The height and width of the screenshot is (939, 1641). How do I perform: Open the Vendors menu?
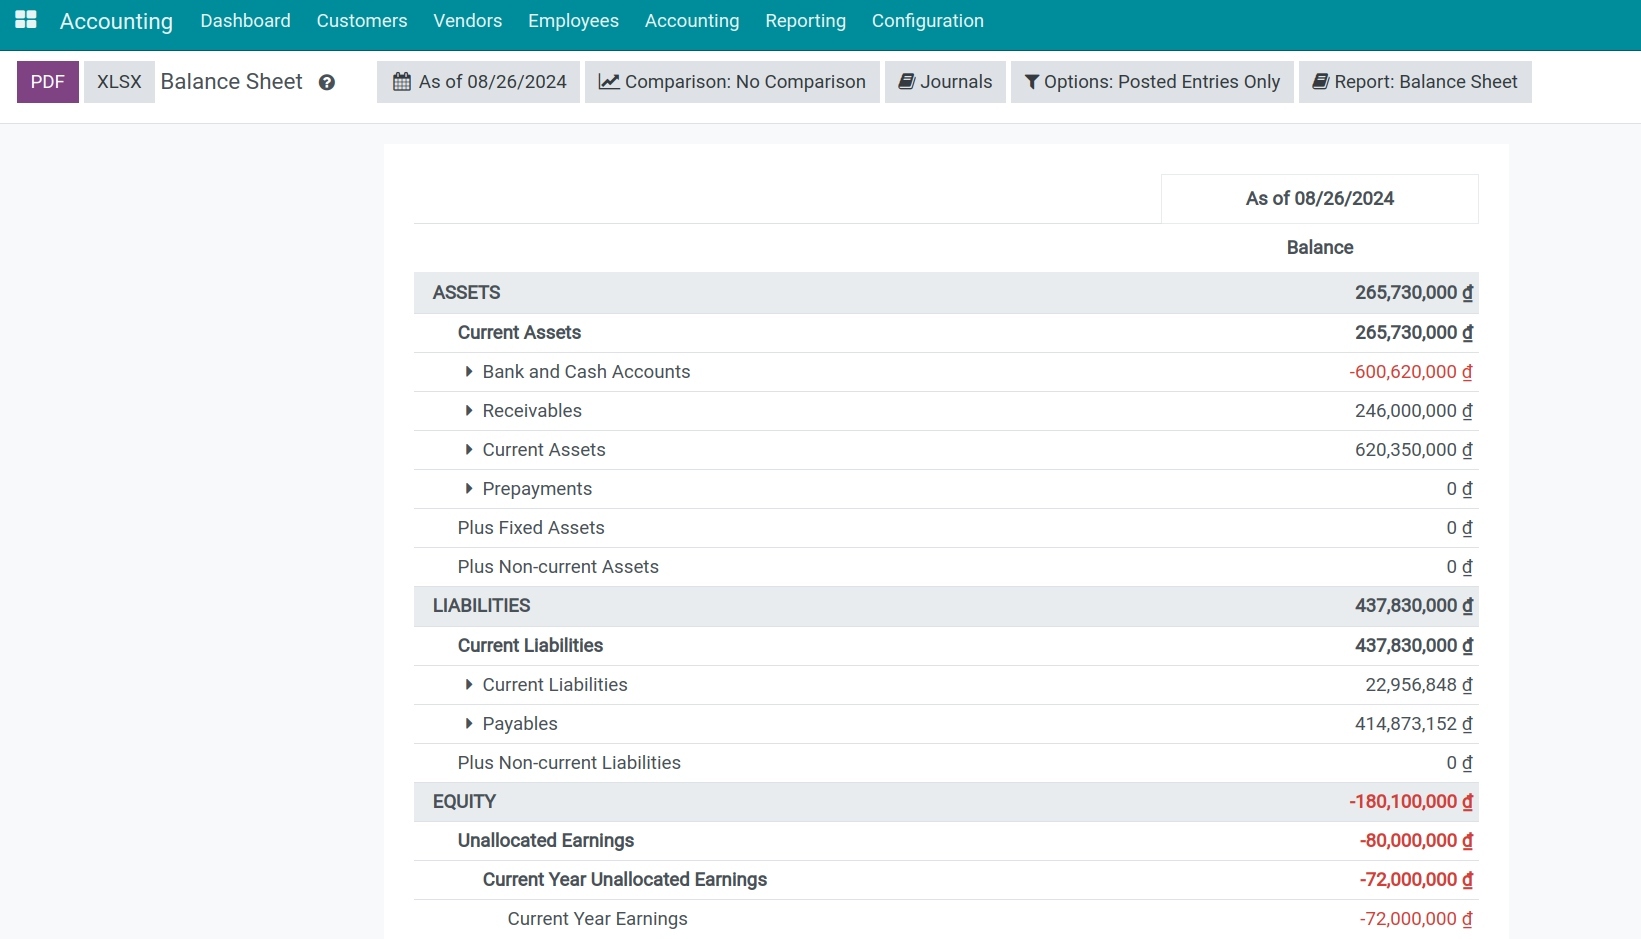tap(468, 21)
